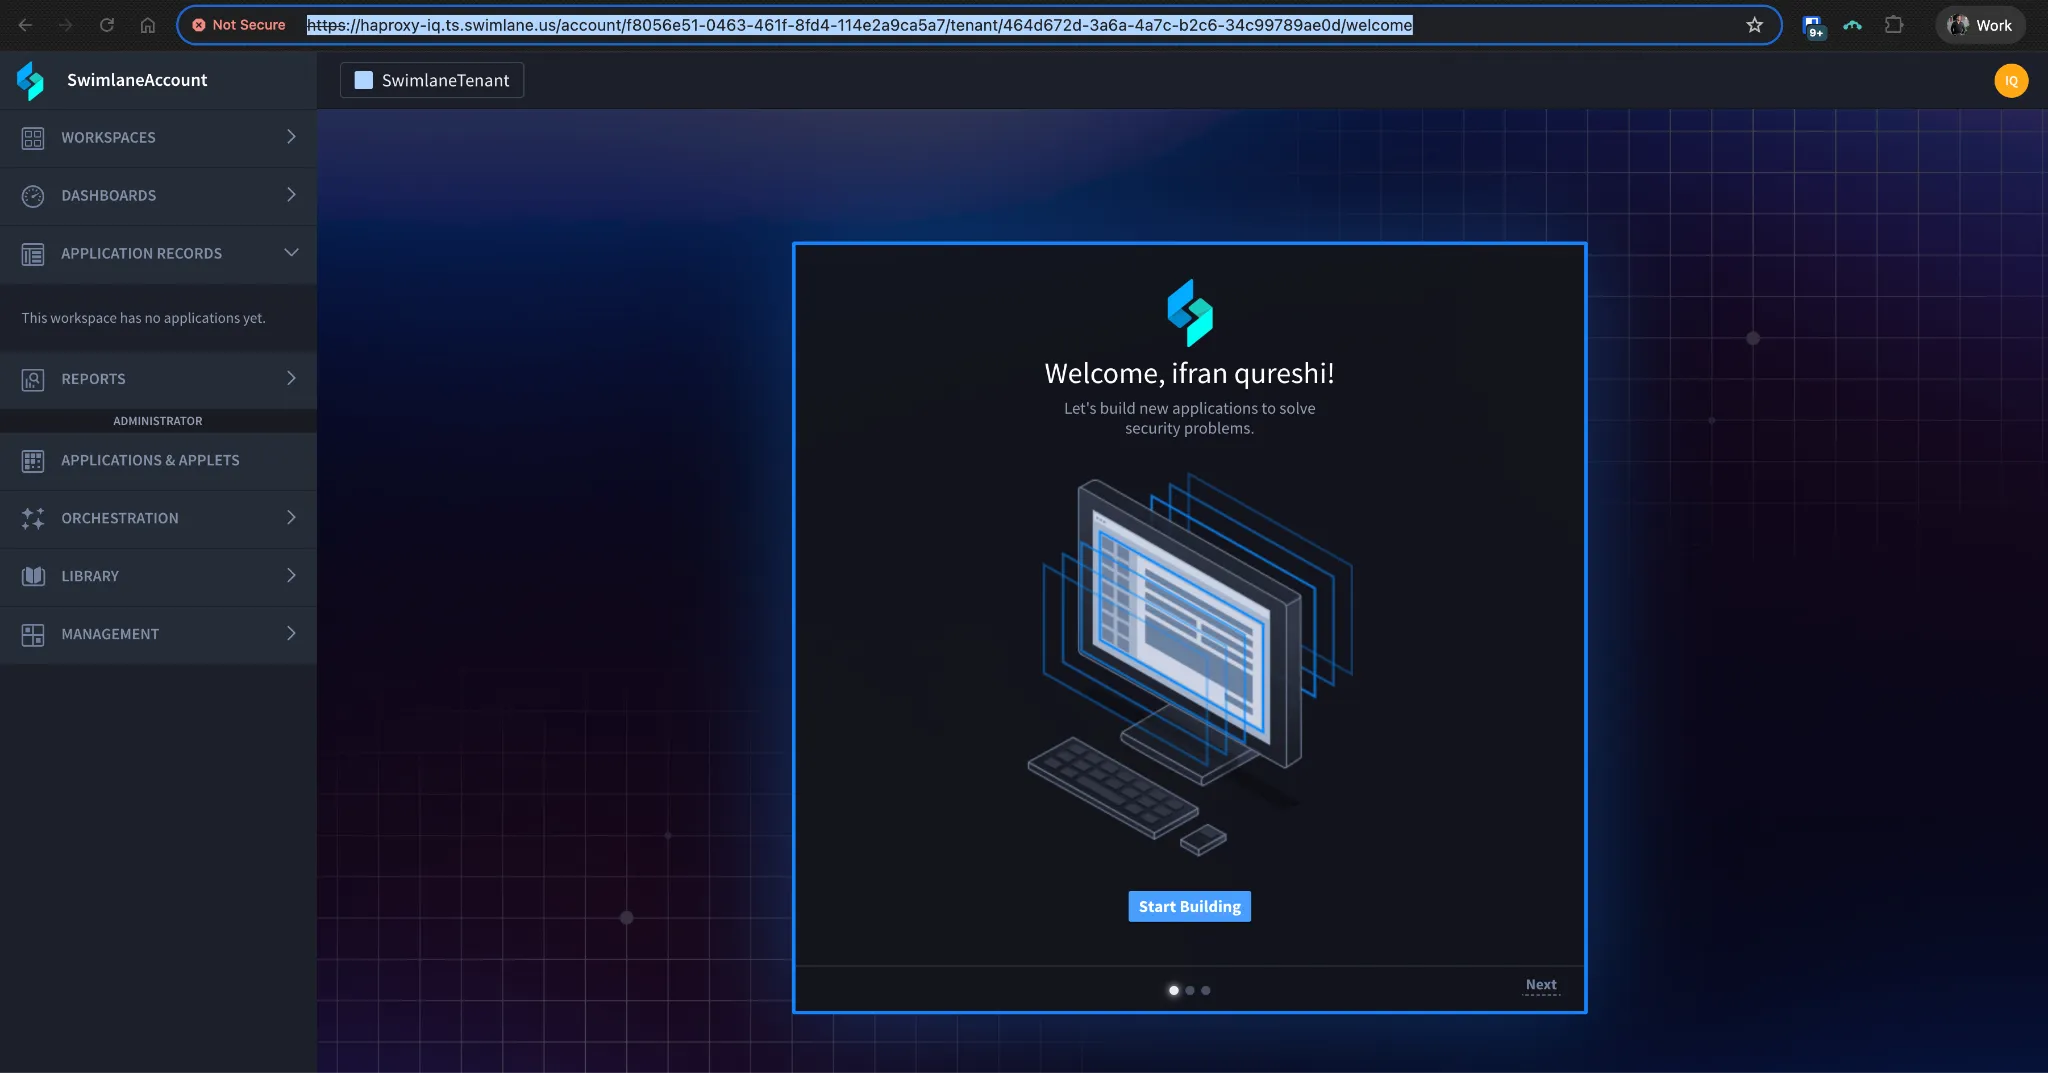Click the Not Secure site warning
Screen dimensions: 2048x1073
pos(239,25)
